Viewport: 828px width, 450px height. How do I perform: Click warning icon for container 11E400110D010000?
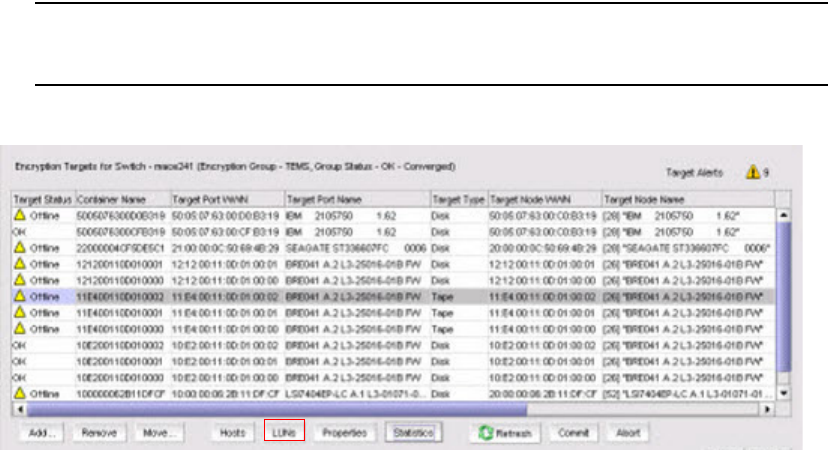pyautogui.click(x=20, y=328)
